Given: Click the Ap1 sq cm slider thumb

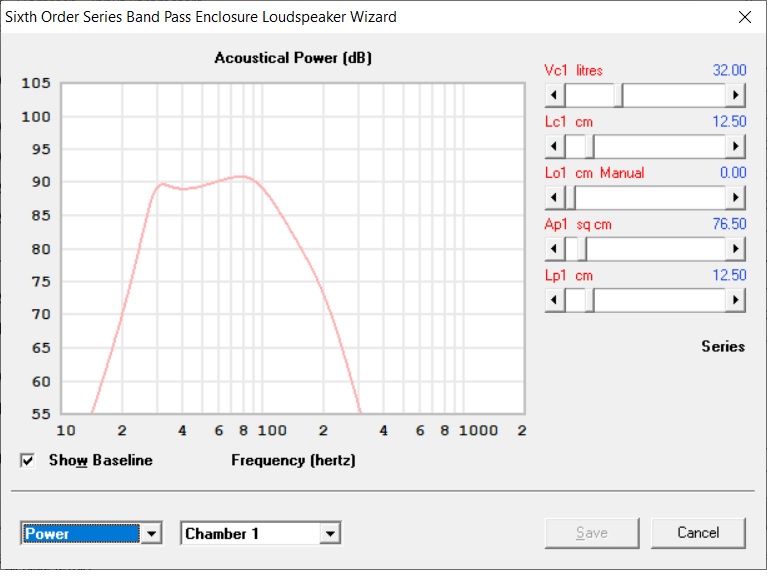Looking at the screenshot, I should (582, 249).
